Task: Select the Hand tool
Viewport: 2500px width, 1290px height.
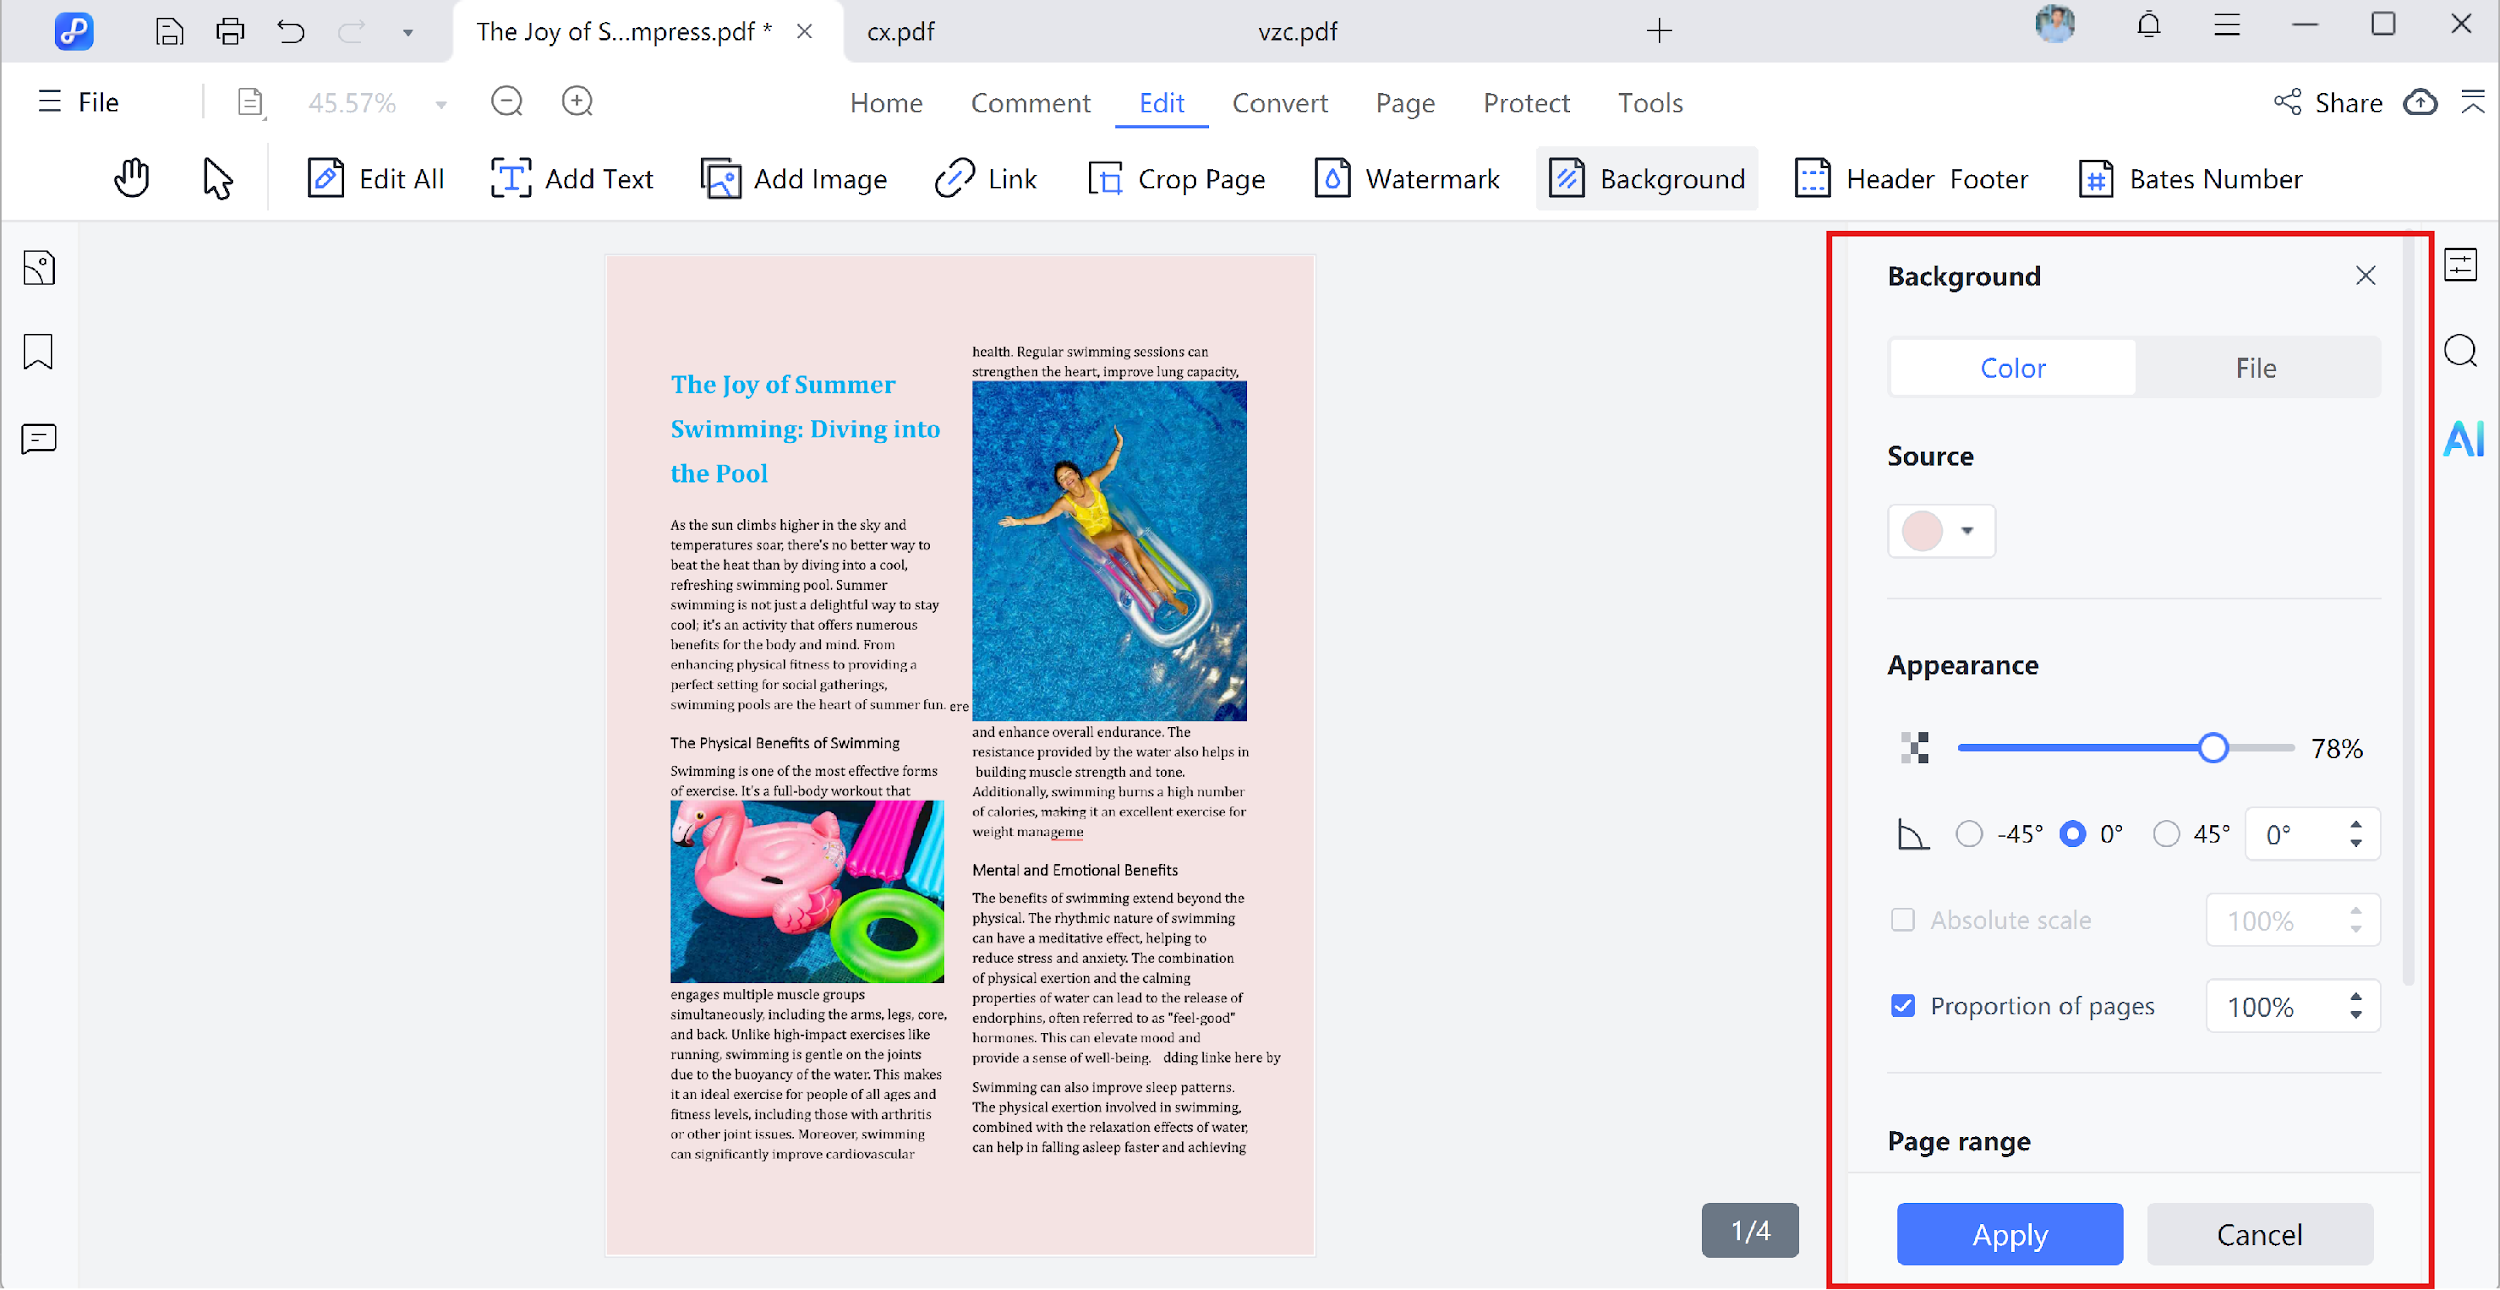Action: point(133,178)
